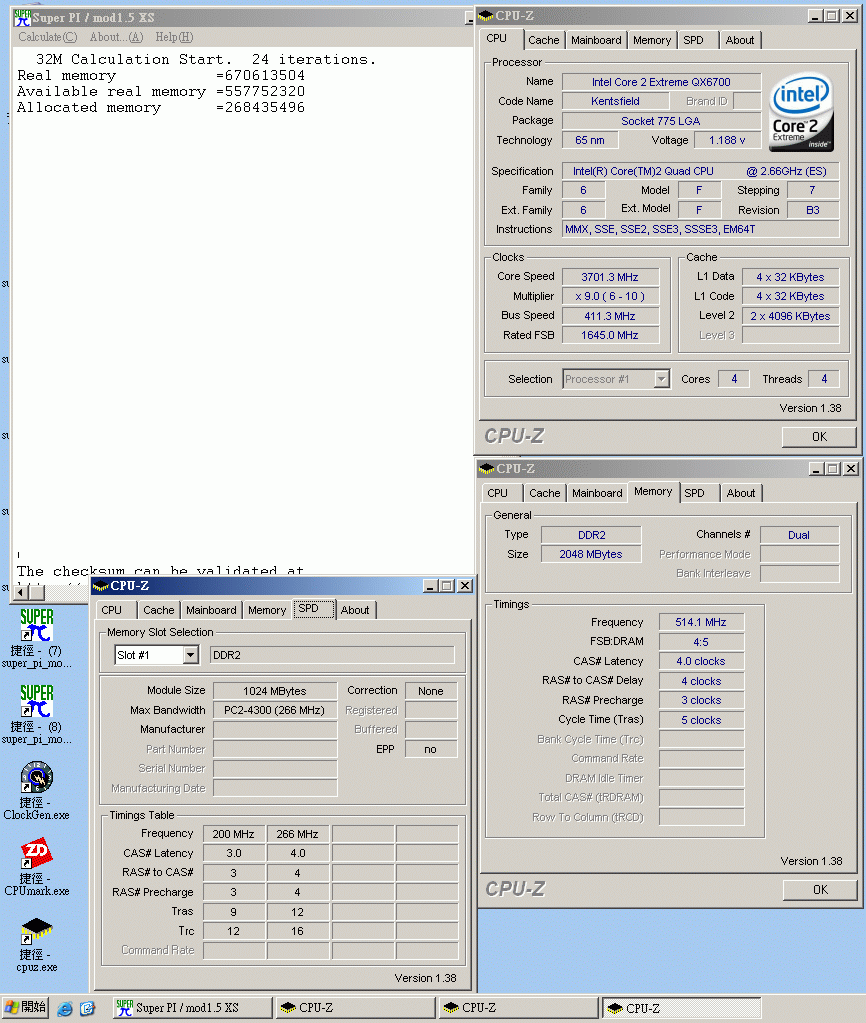Open the Calculate menu in Super PI

48,37
